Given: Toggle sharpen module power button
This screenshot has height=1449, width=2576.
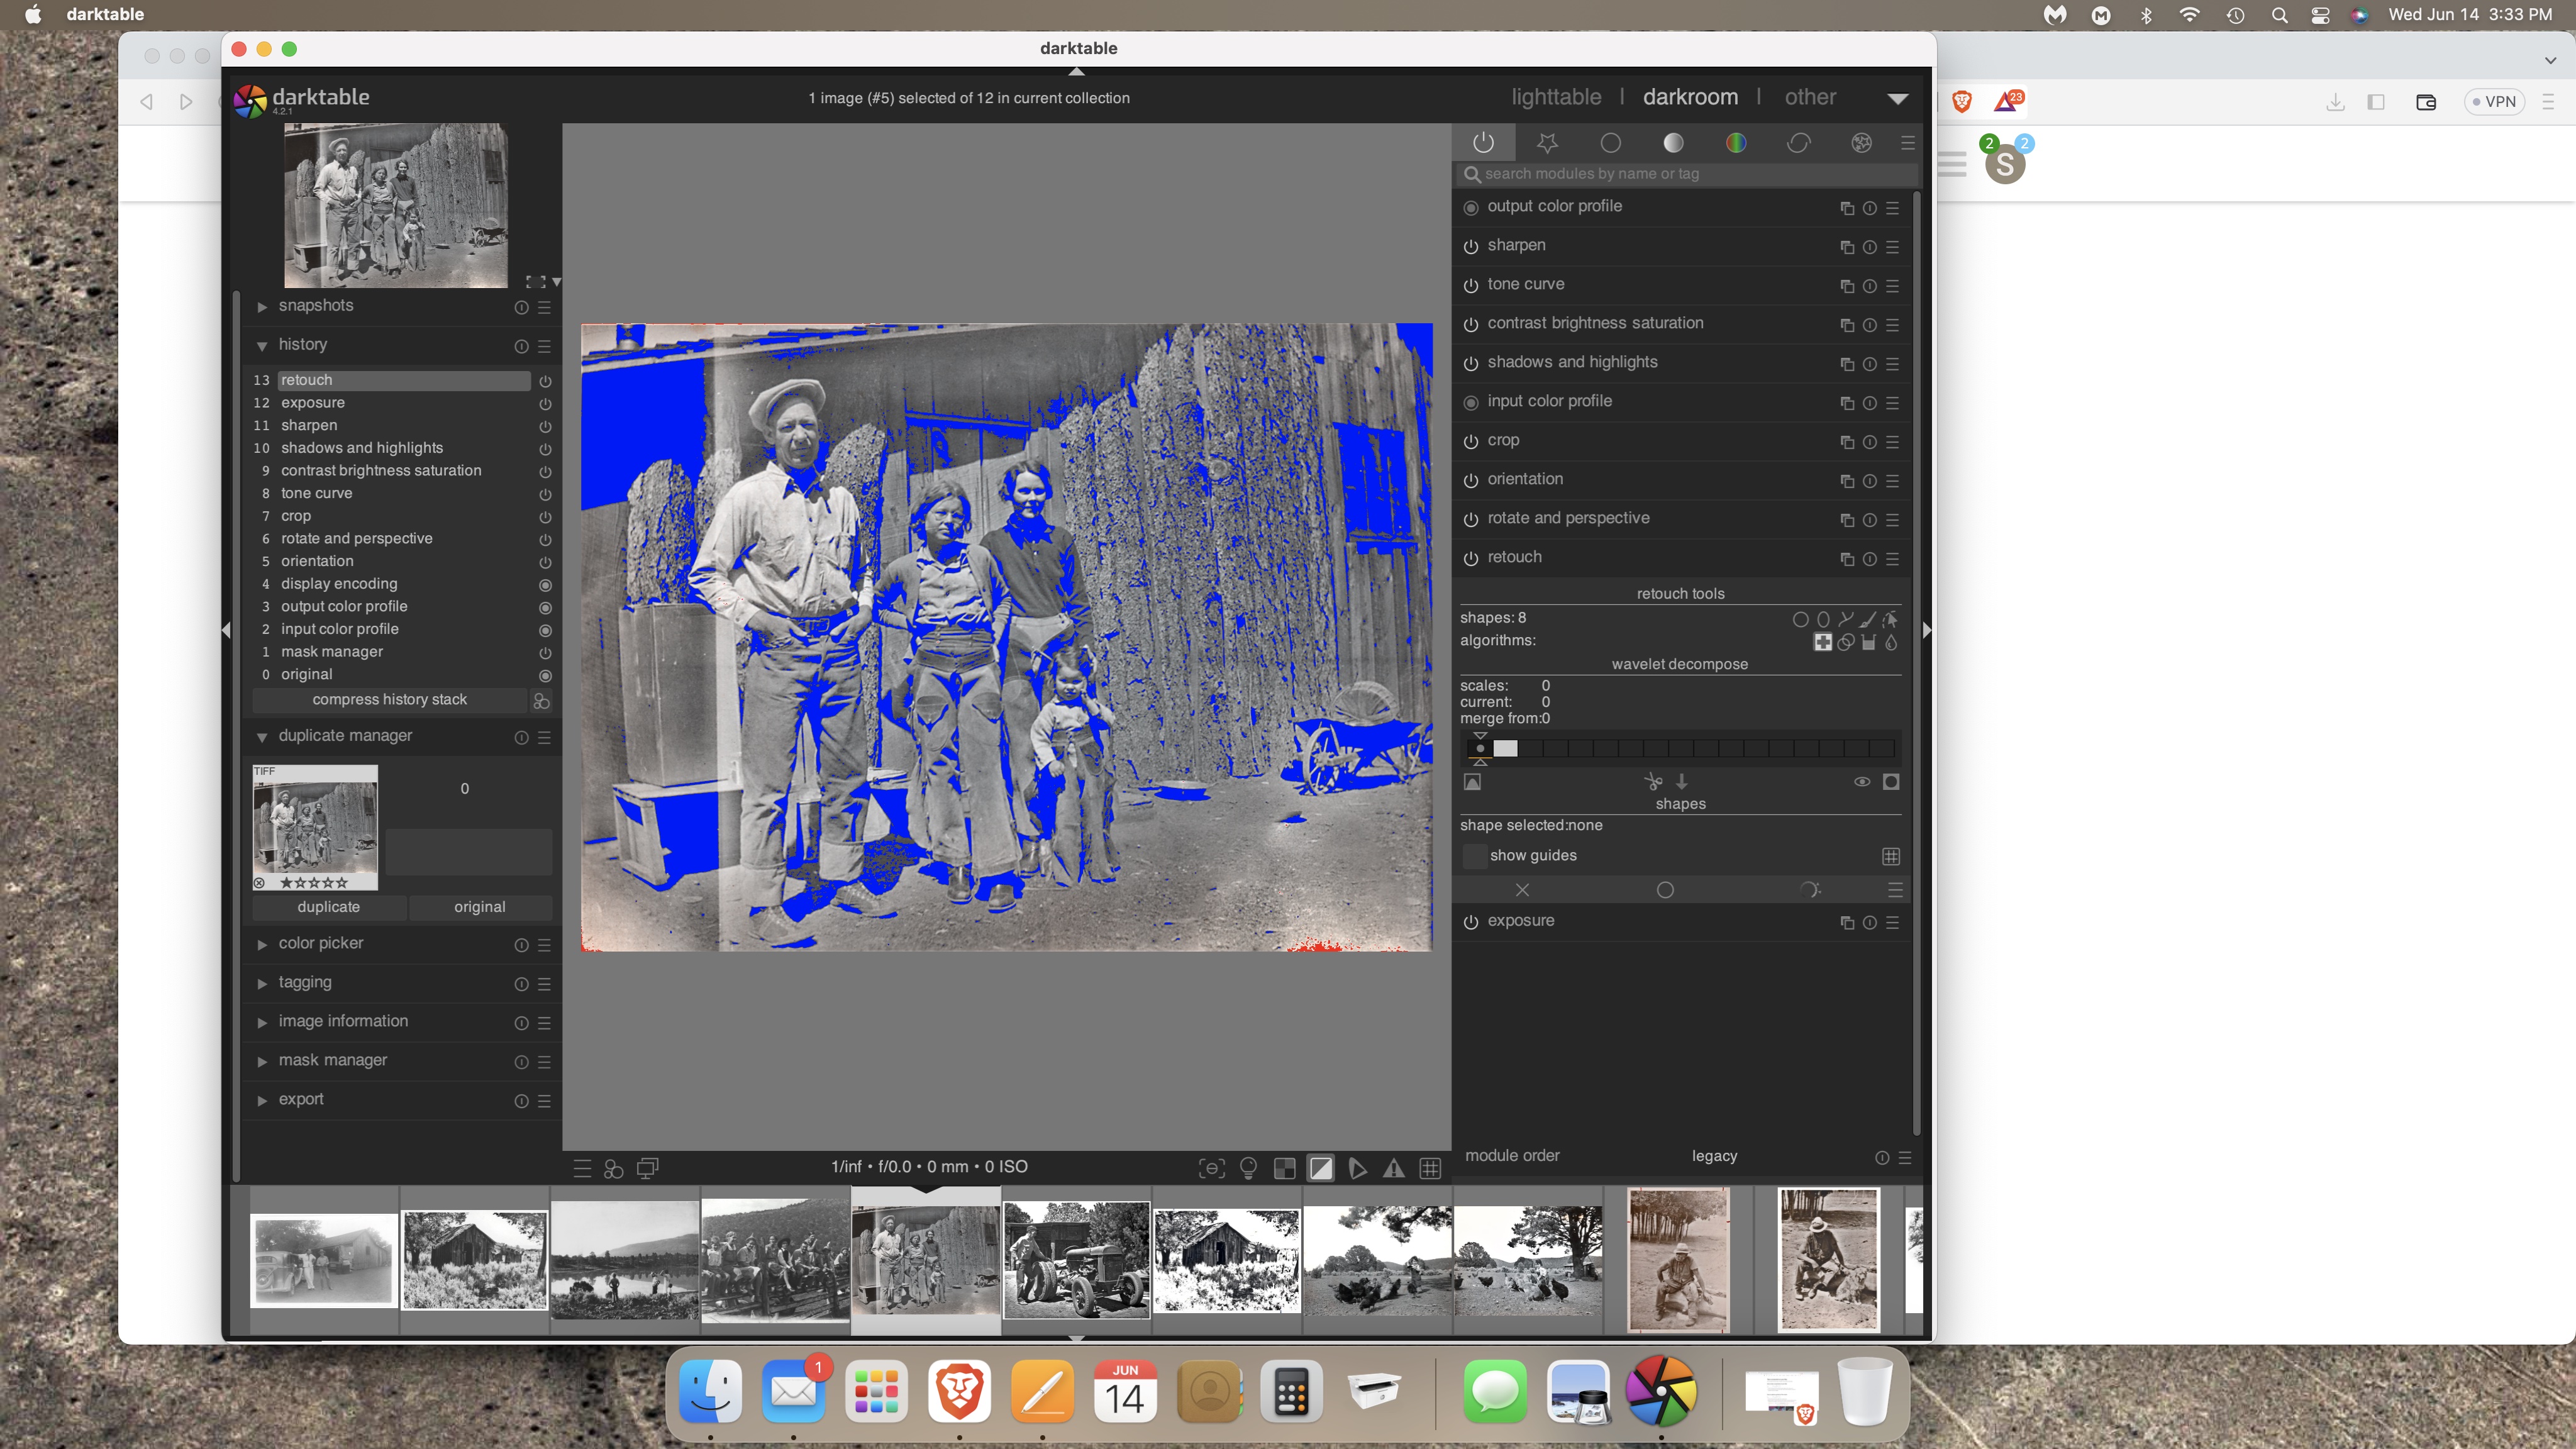Looking at the screenshot, I should (1470, 246).
